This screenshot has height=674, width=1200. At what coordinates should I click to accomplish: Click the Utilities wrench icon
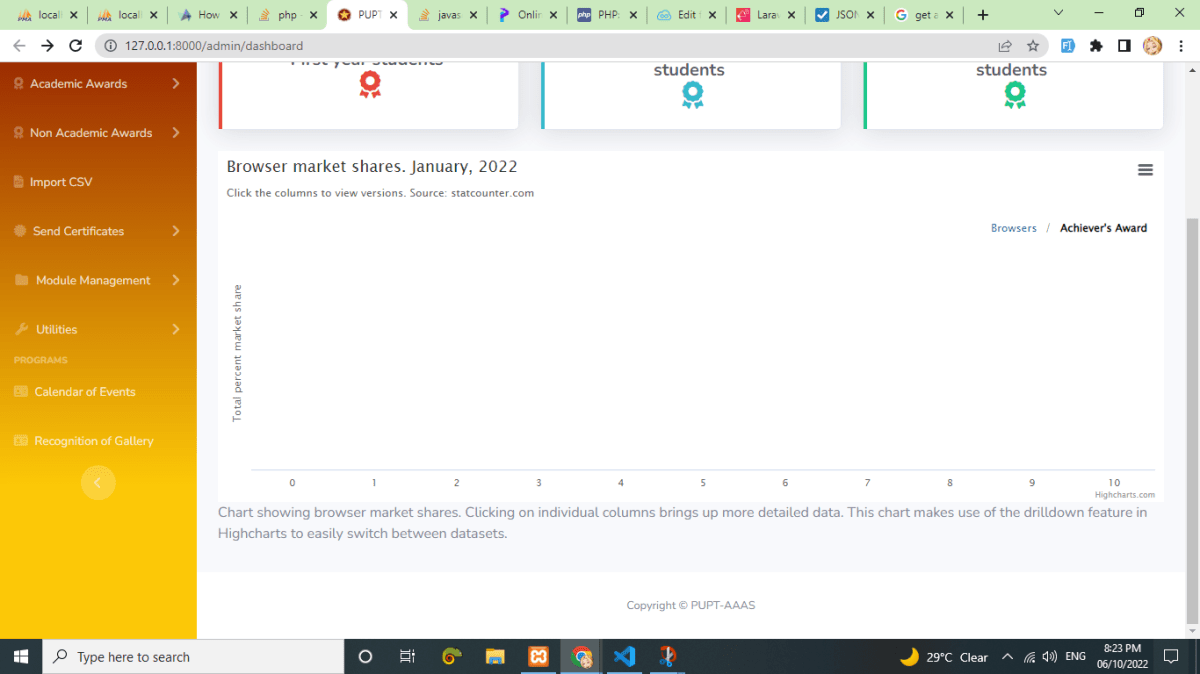[x=21, y=329]
